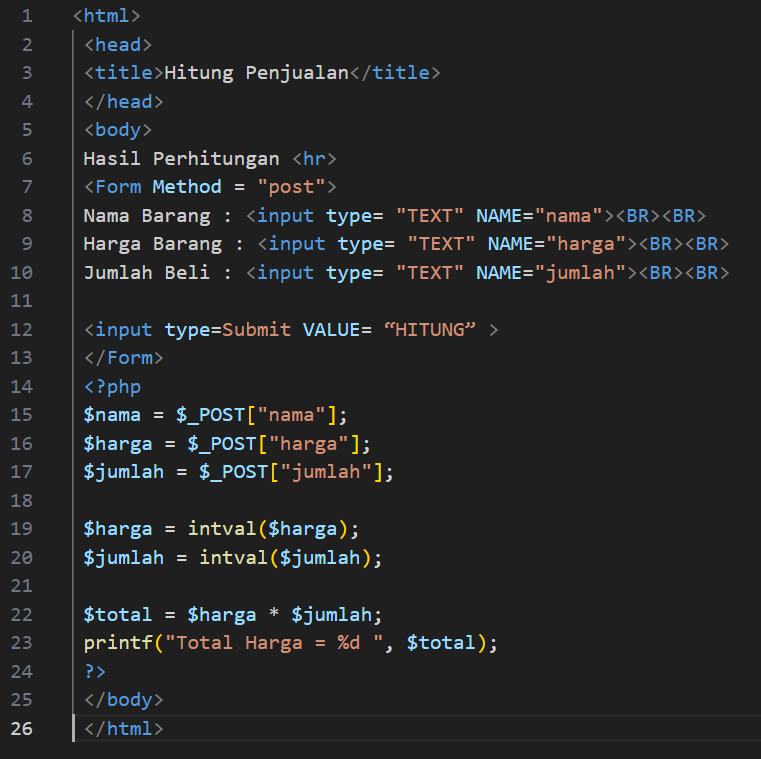Screen dimensions: 761x759
Task: Click line number 1 in the gutter
Action: pos(26,16)
